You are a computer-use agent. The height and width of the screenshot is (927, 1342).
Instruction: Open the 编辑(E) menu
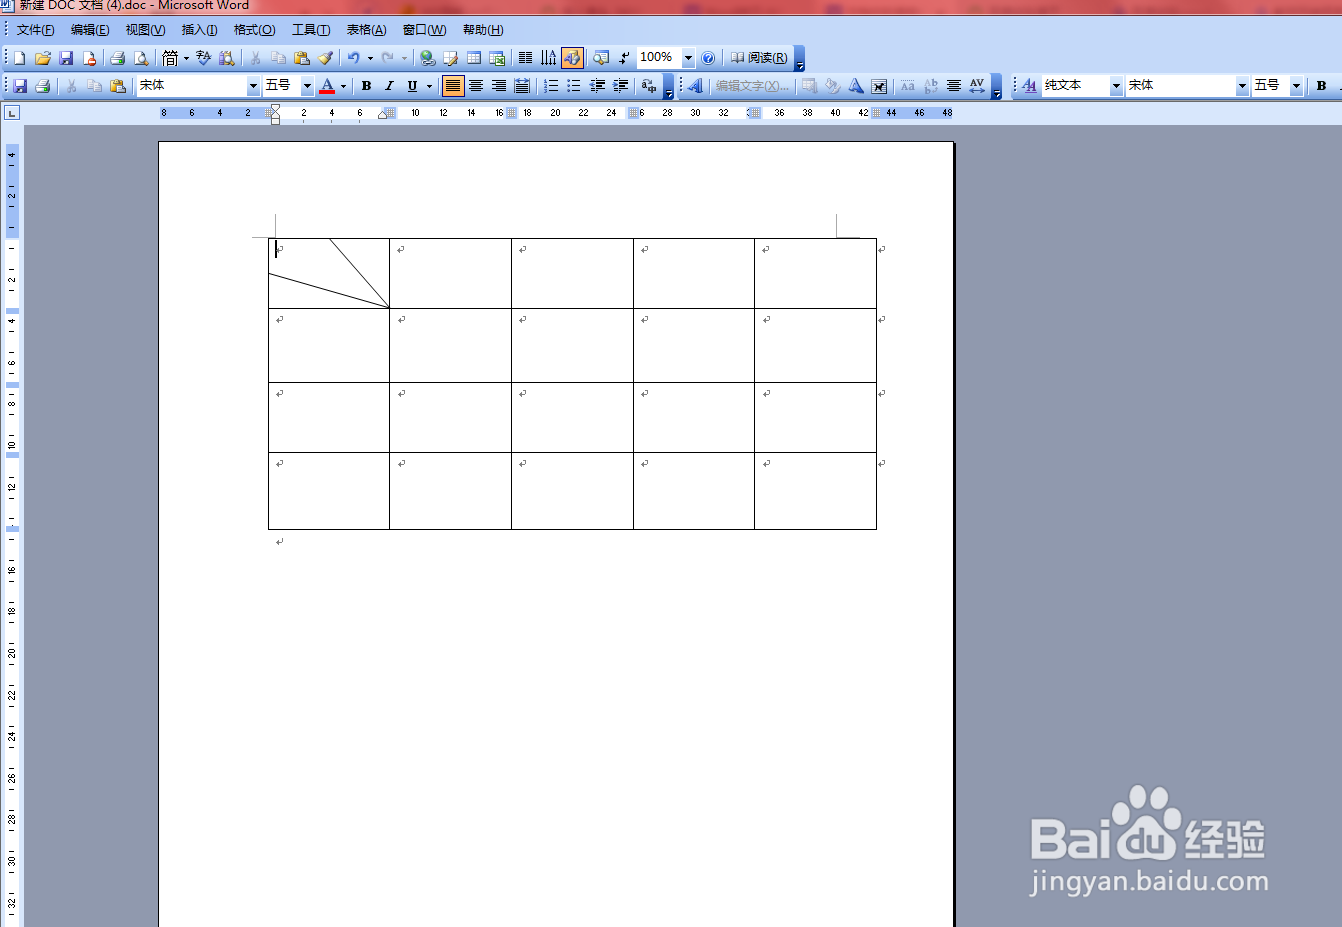click(90, 30)
